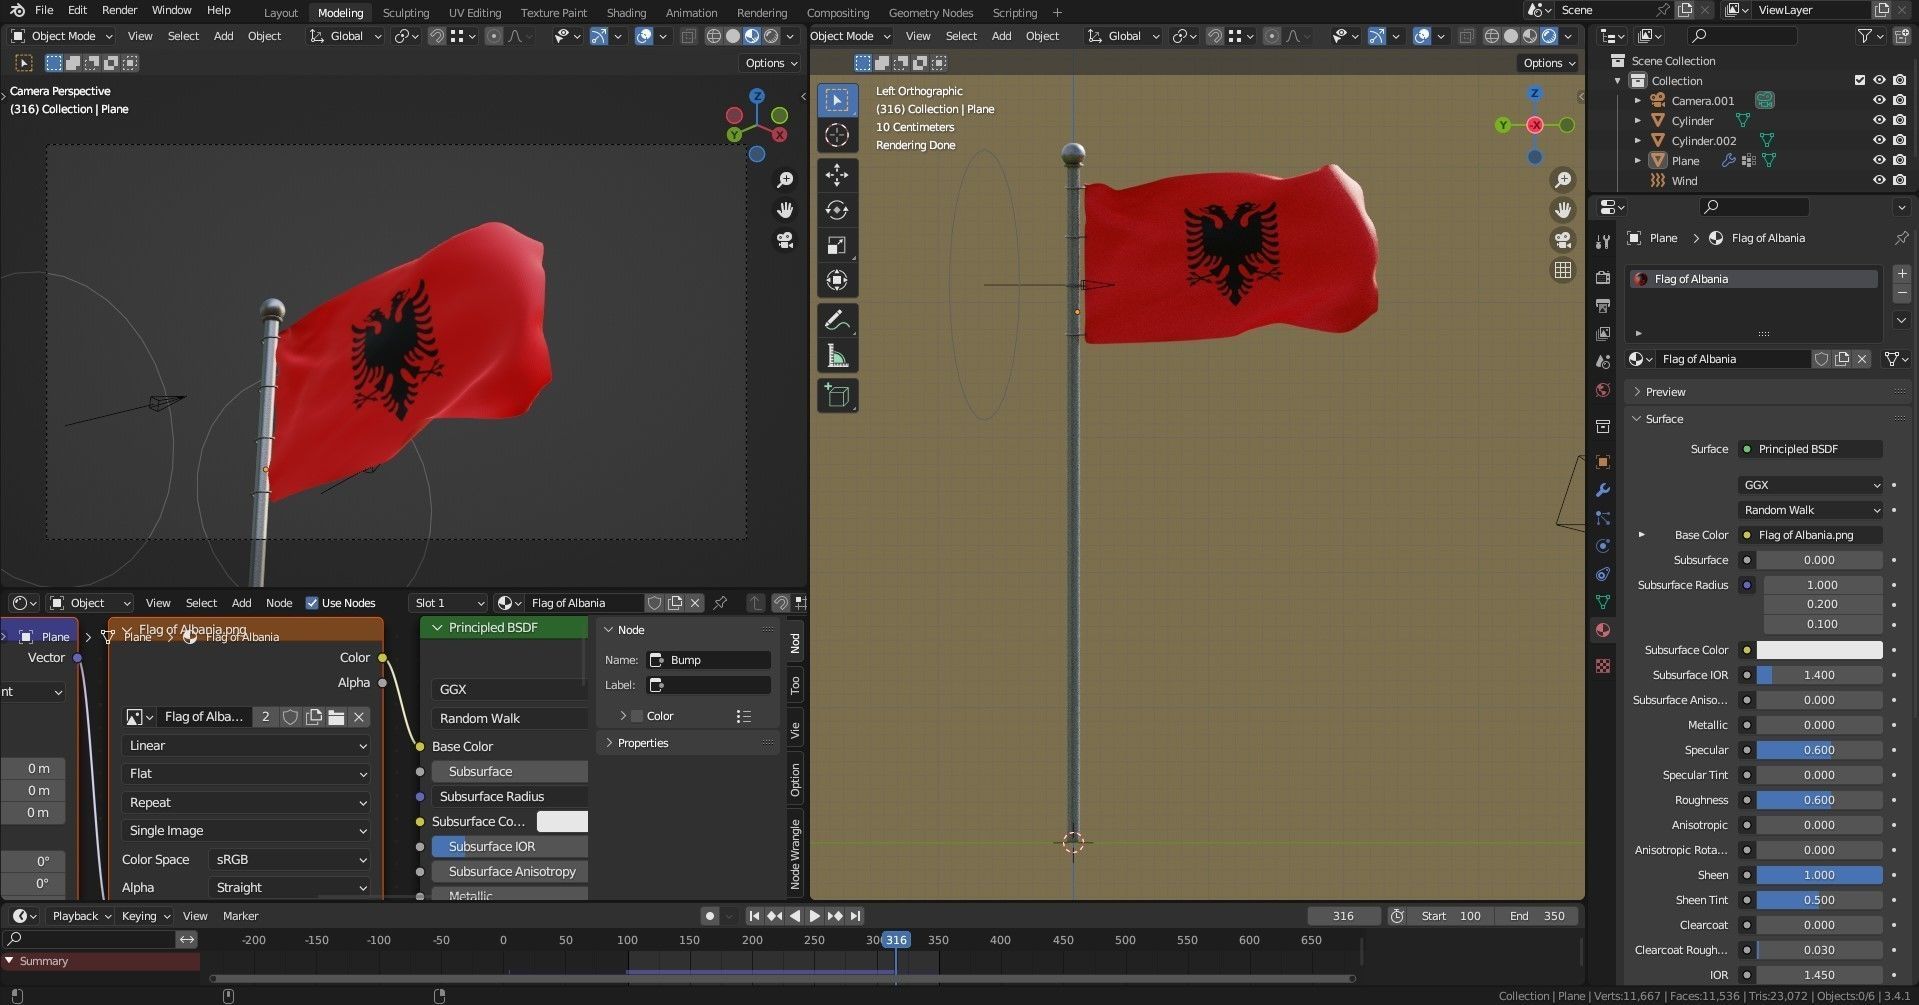Open the World properties tab

[x=1603, y=390]
